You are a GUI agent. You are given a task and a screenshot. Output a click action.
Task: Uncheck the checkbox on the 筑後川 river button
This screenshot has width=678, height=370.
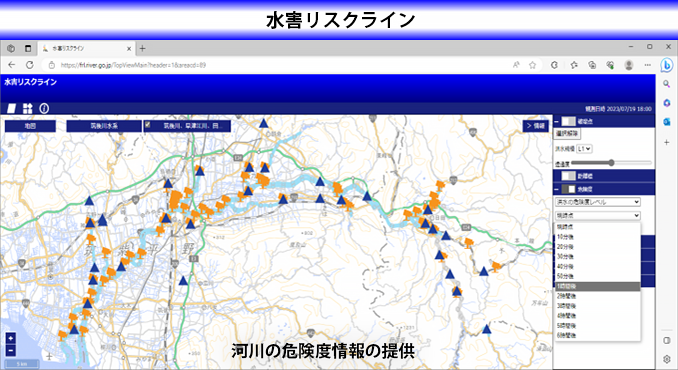pos(147,125)
